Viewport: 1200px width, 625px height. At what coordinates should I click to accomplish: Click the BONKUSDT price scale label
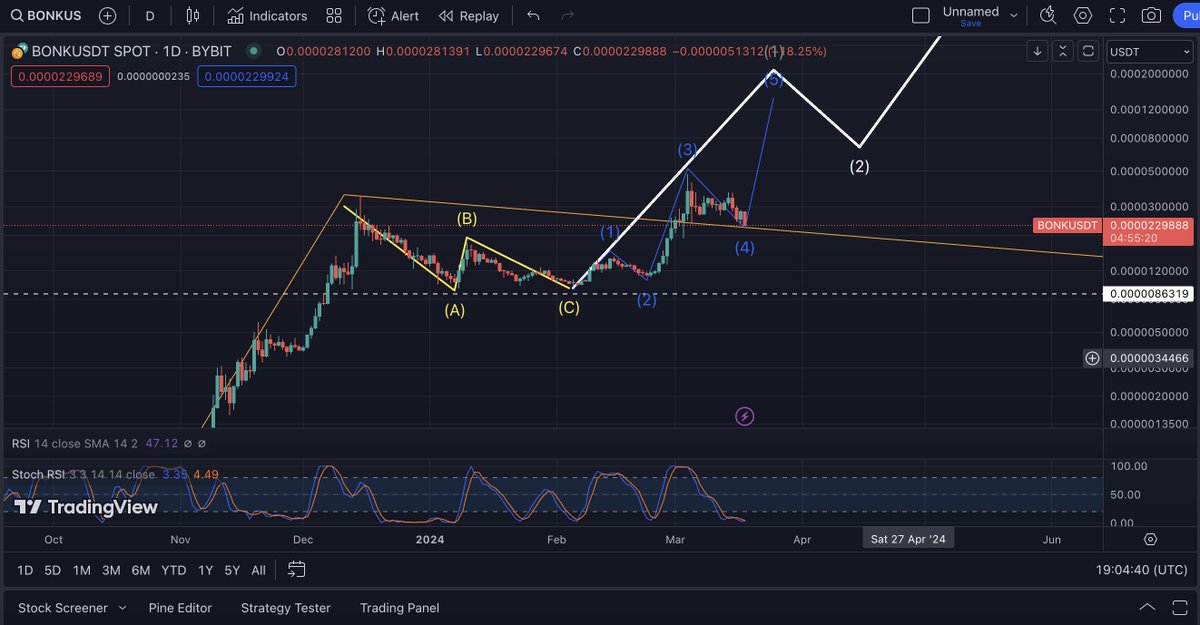coord(1069,226)
